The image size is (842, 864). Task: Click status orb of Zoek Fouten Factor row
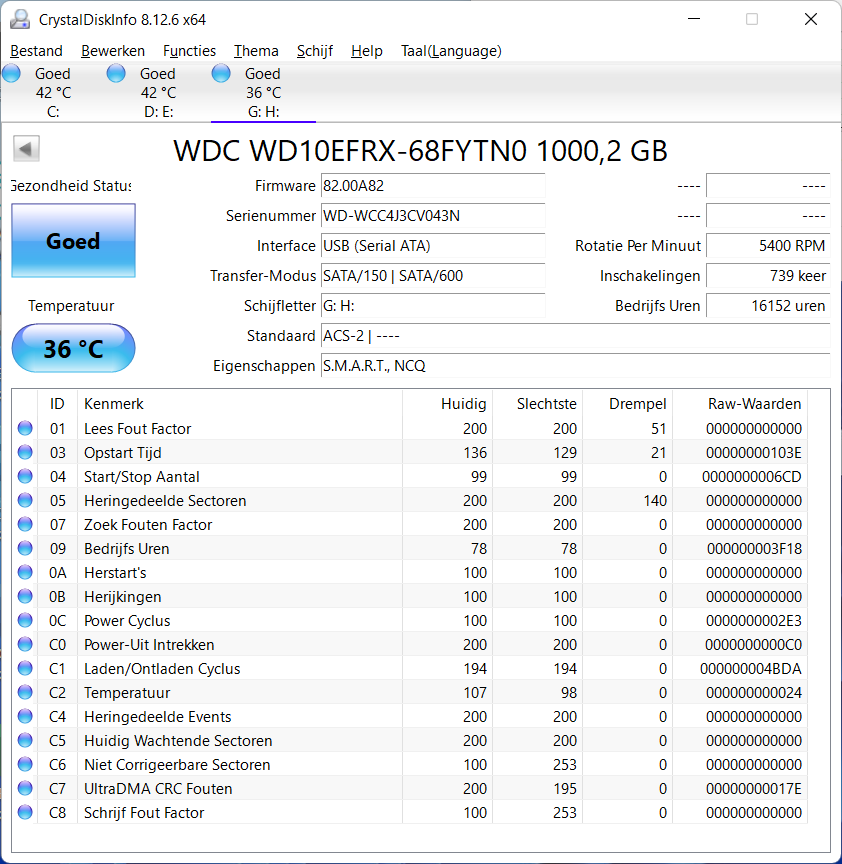pyautogui.click(x=25, y=524)
